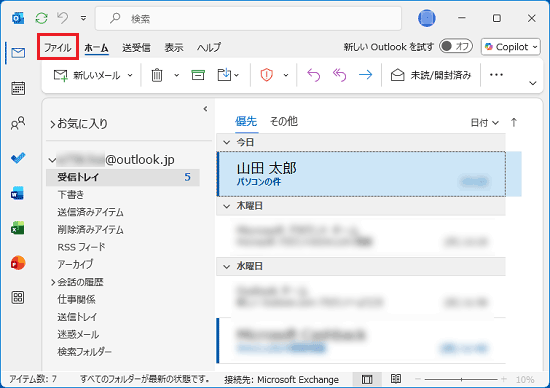Screen dimensions: 550x388
Task: Expand the お気に入り favorites section
Action: pyautogui.click(x=52, y=124)
